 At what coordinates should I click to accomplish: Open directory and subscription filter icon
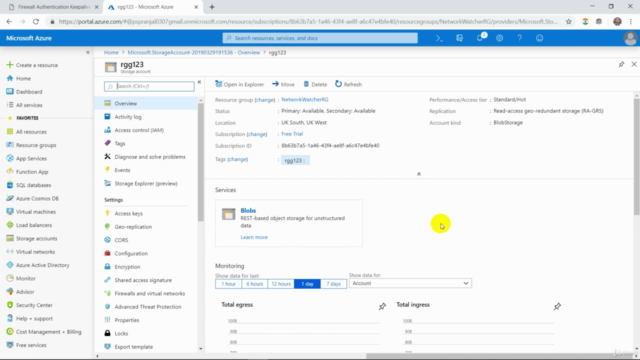tap(460, 38)
